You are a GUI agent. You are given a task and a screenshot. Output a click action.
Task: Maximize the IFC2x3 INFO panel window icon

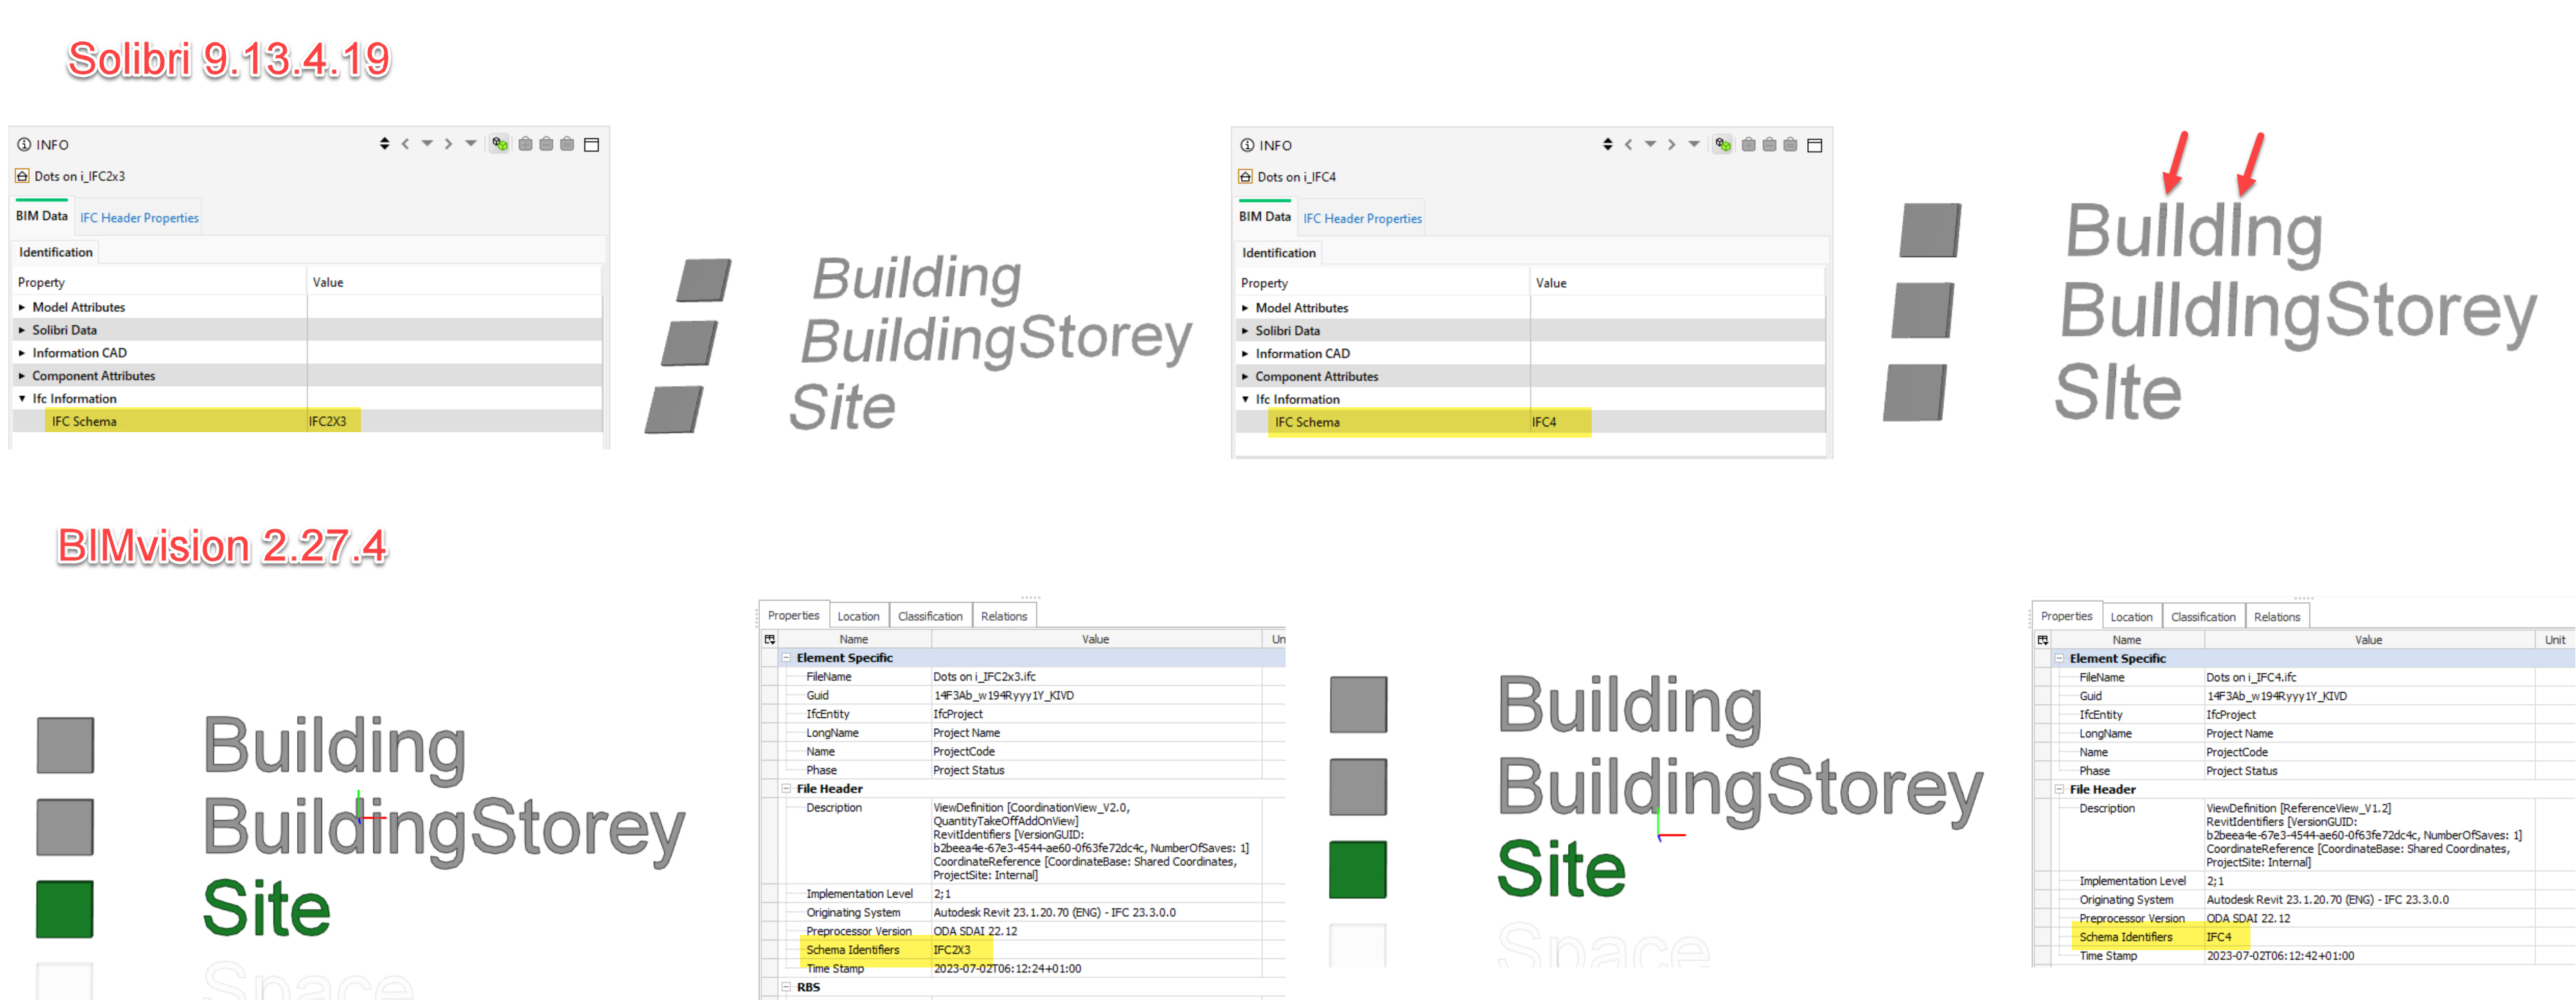click(x=591, y=145)
